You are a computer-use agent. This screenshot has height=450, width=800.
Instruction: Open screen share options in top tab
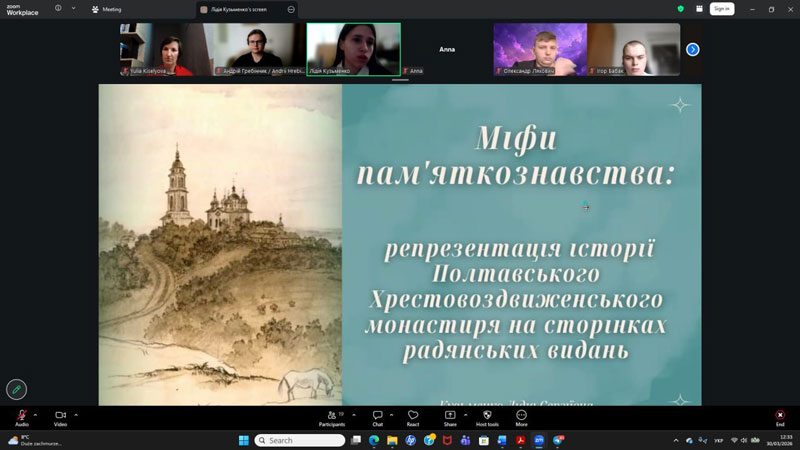[291, 9]
